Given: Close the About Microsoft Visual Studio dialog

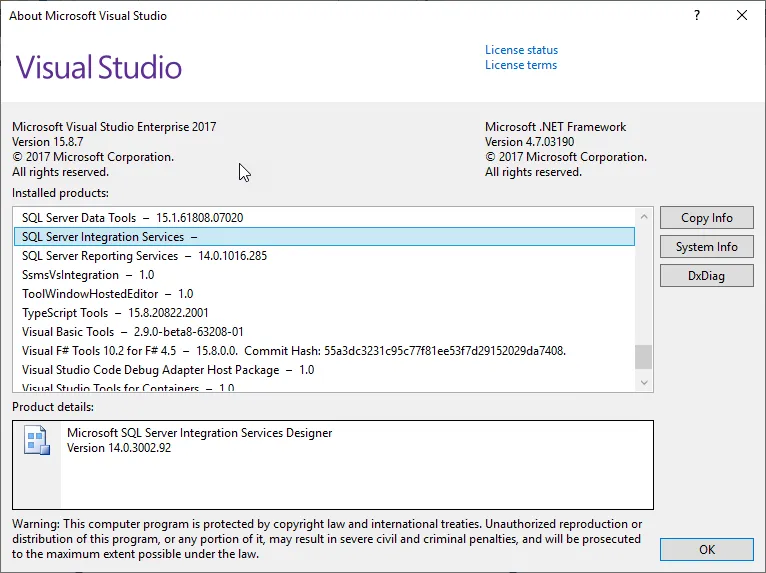Looking at the screenshot, I should point(742,16).
